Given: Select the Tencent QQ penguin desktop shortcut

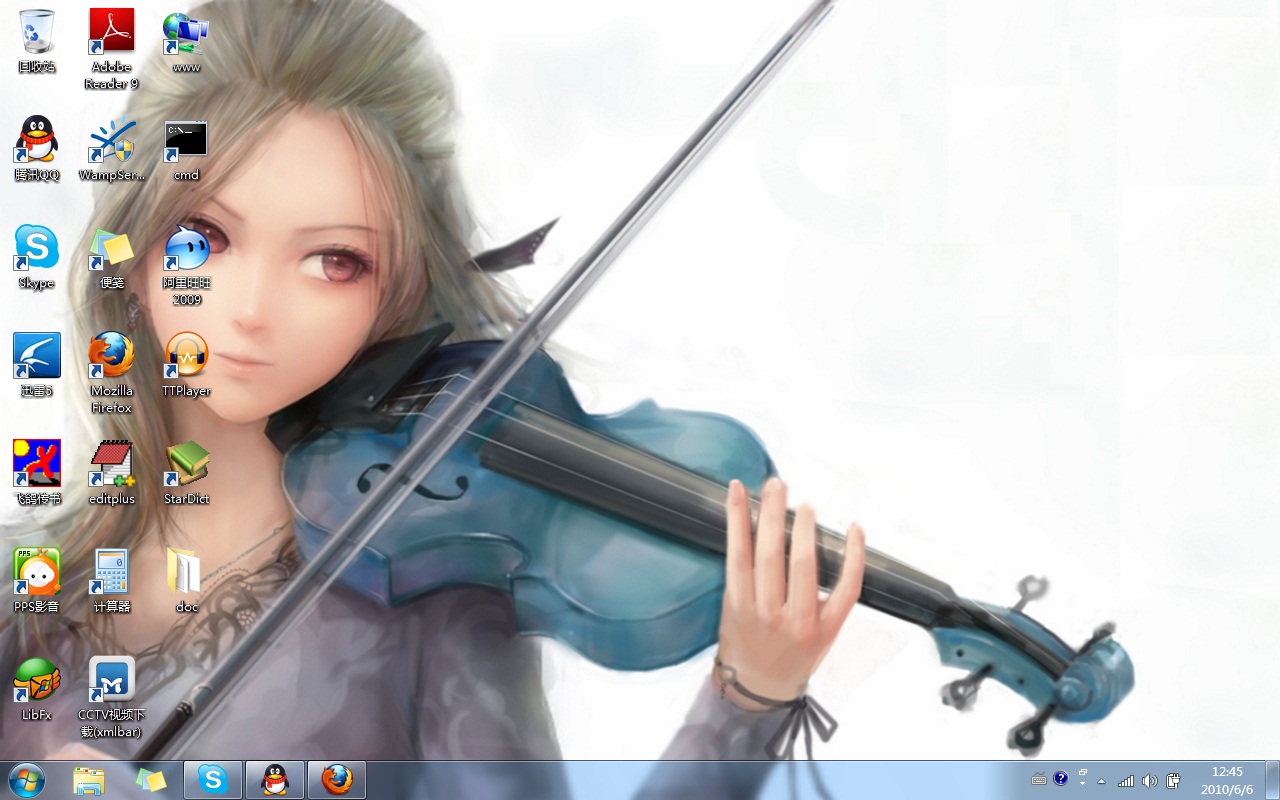Looking at the screenshot, I should 37,148.
